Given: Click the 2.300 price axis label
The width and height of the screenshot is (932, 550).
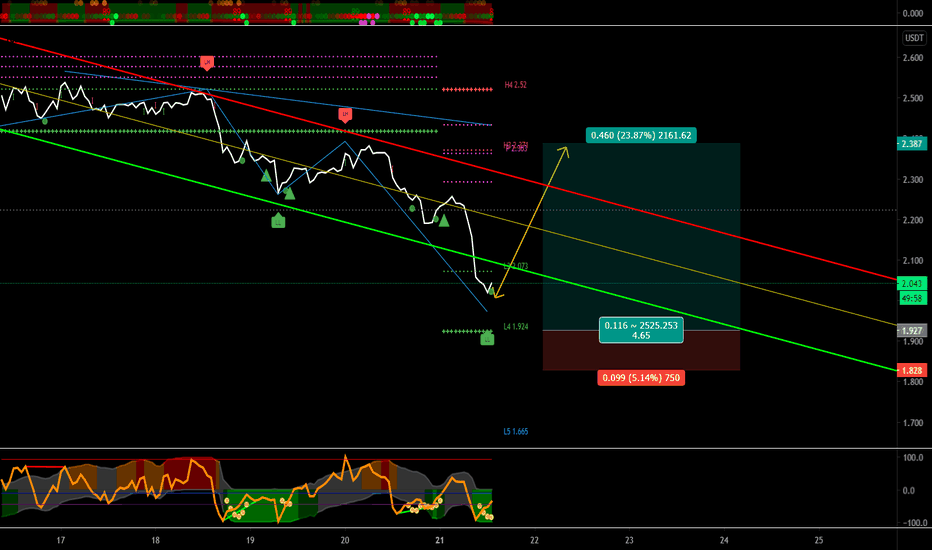Looking at the screenshot, I should click(x=912, y=180).
